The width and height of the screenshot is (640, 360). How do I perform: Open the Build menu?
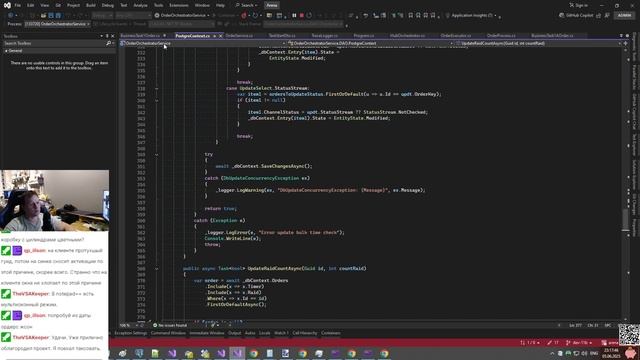[x=91, y=5]
